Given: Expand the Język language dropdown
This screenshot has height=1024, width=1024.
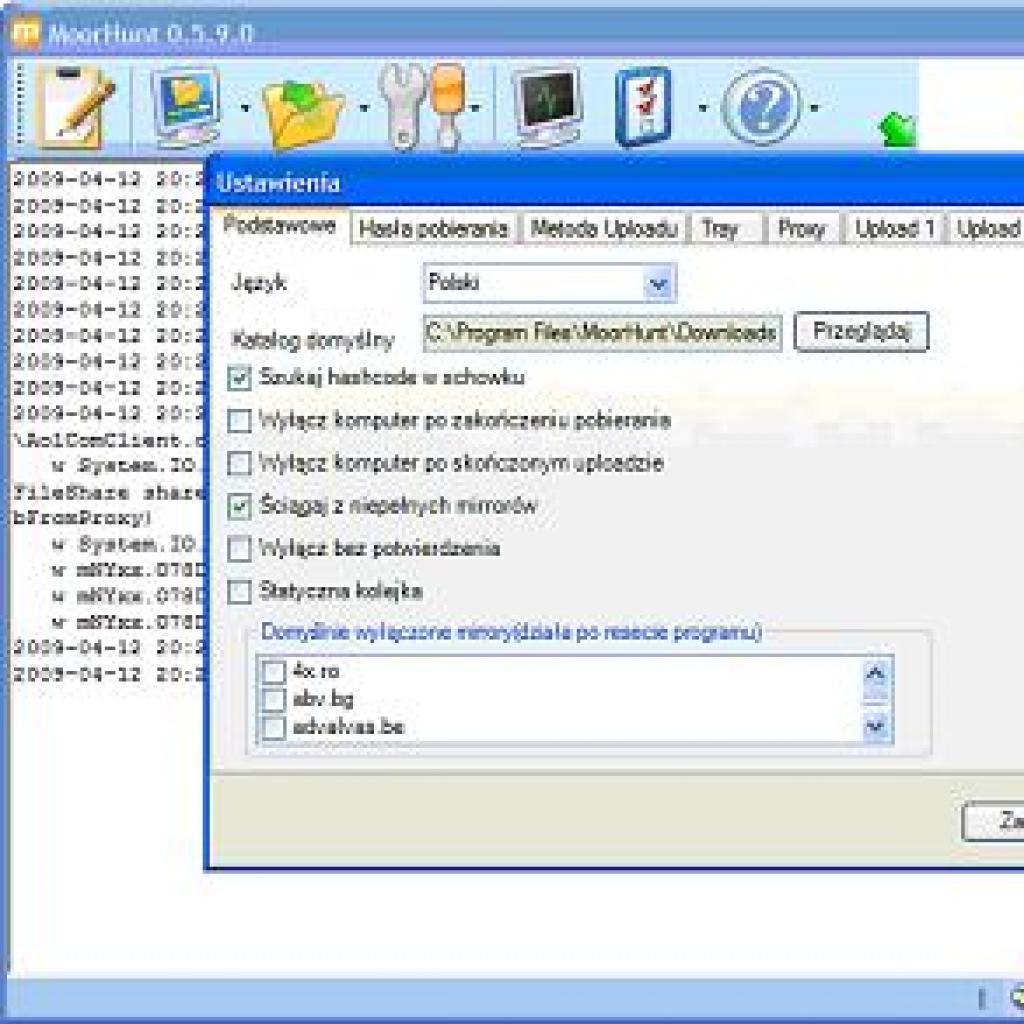Looking at the screenshot, I should [x=659, y=283].
